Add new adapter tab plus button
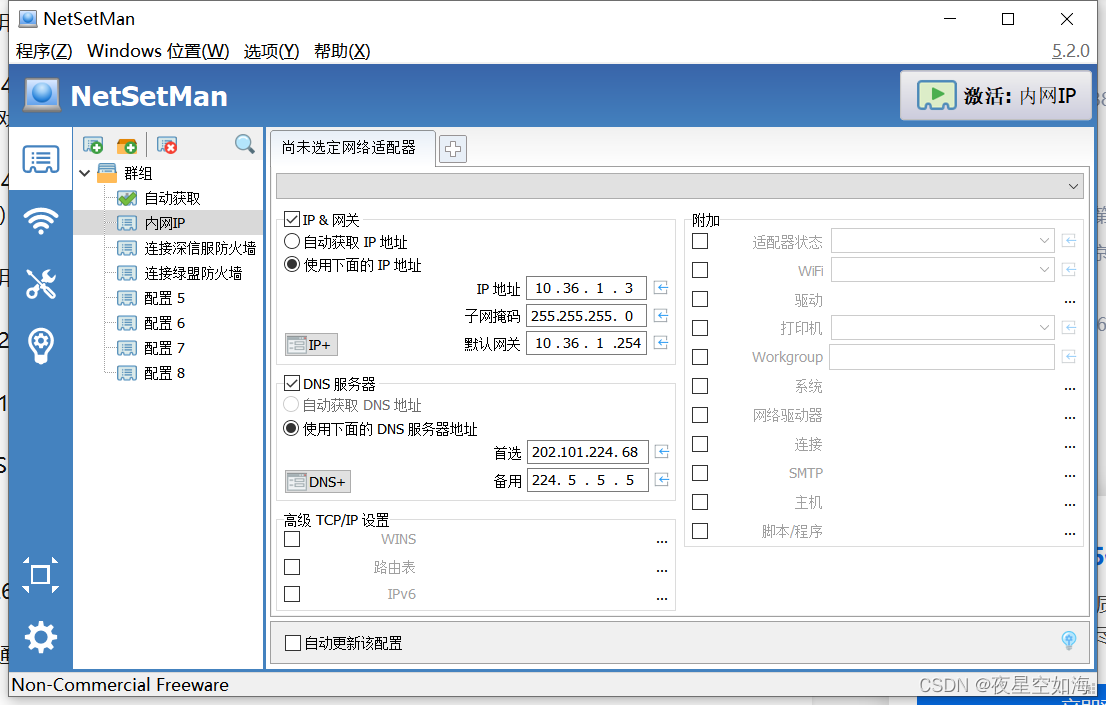Viewport: 1106px width, 705px height. [453, 149]
